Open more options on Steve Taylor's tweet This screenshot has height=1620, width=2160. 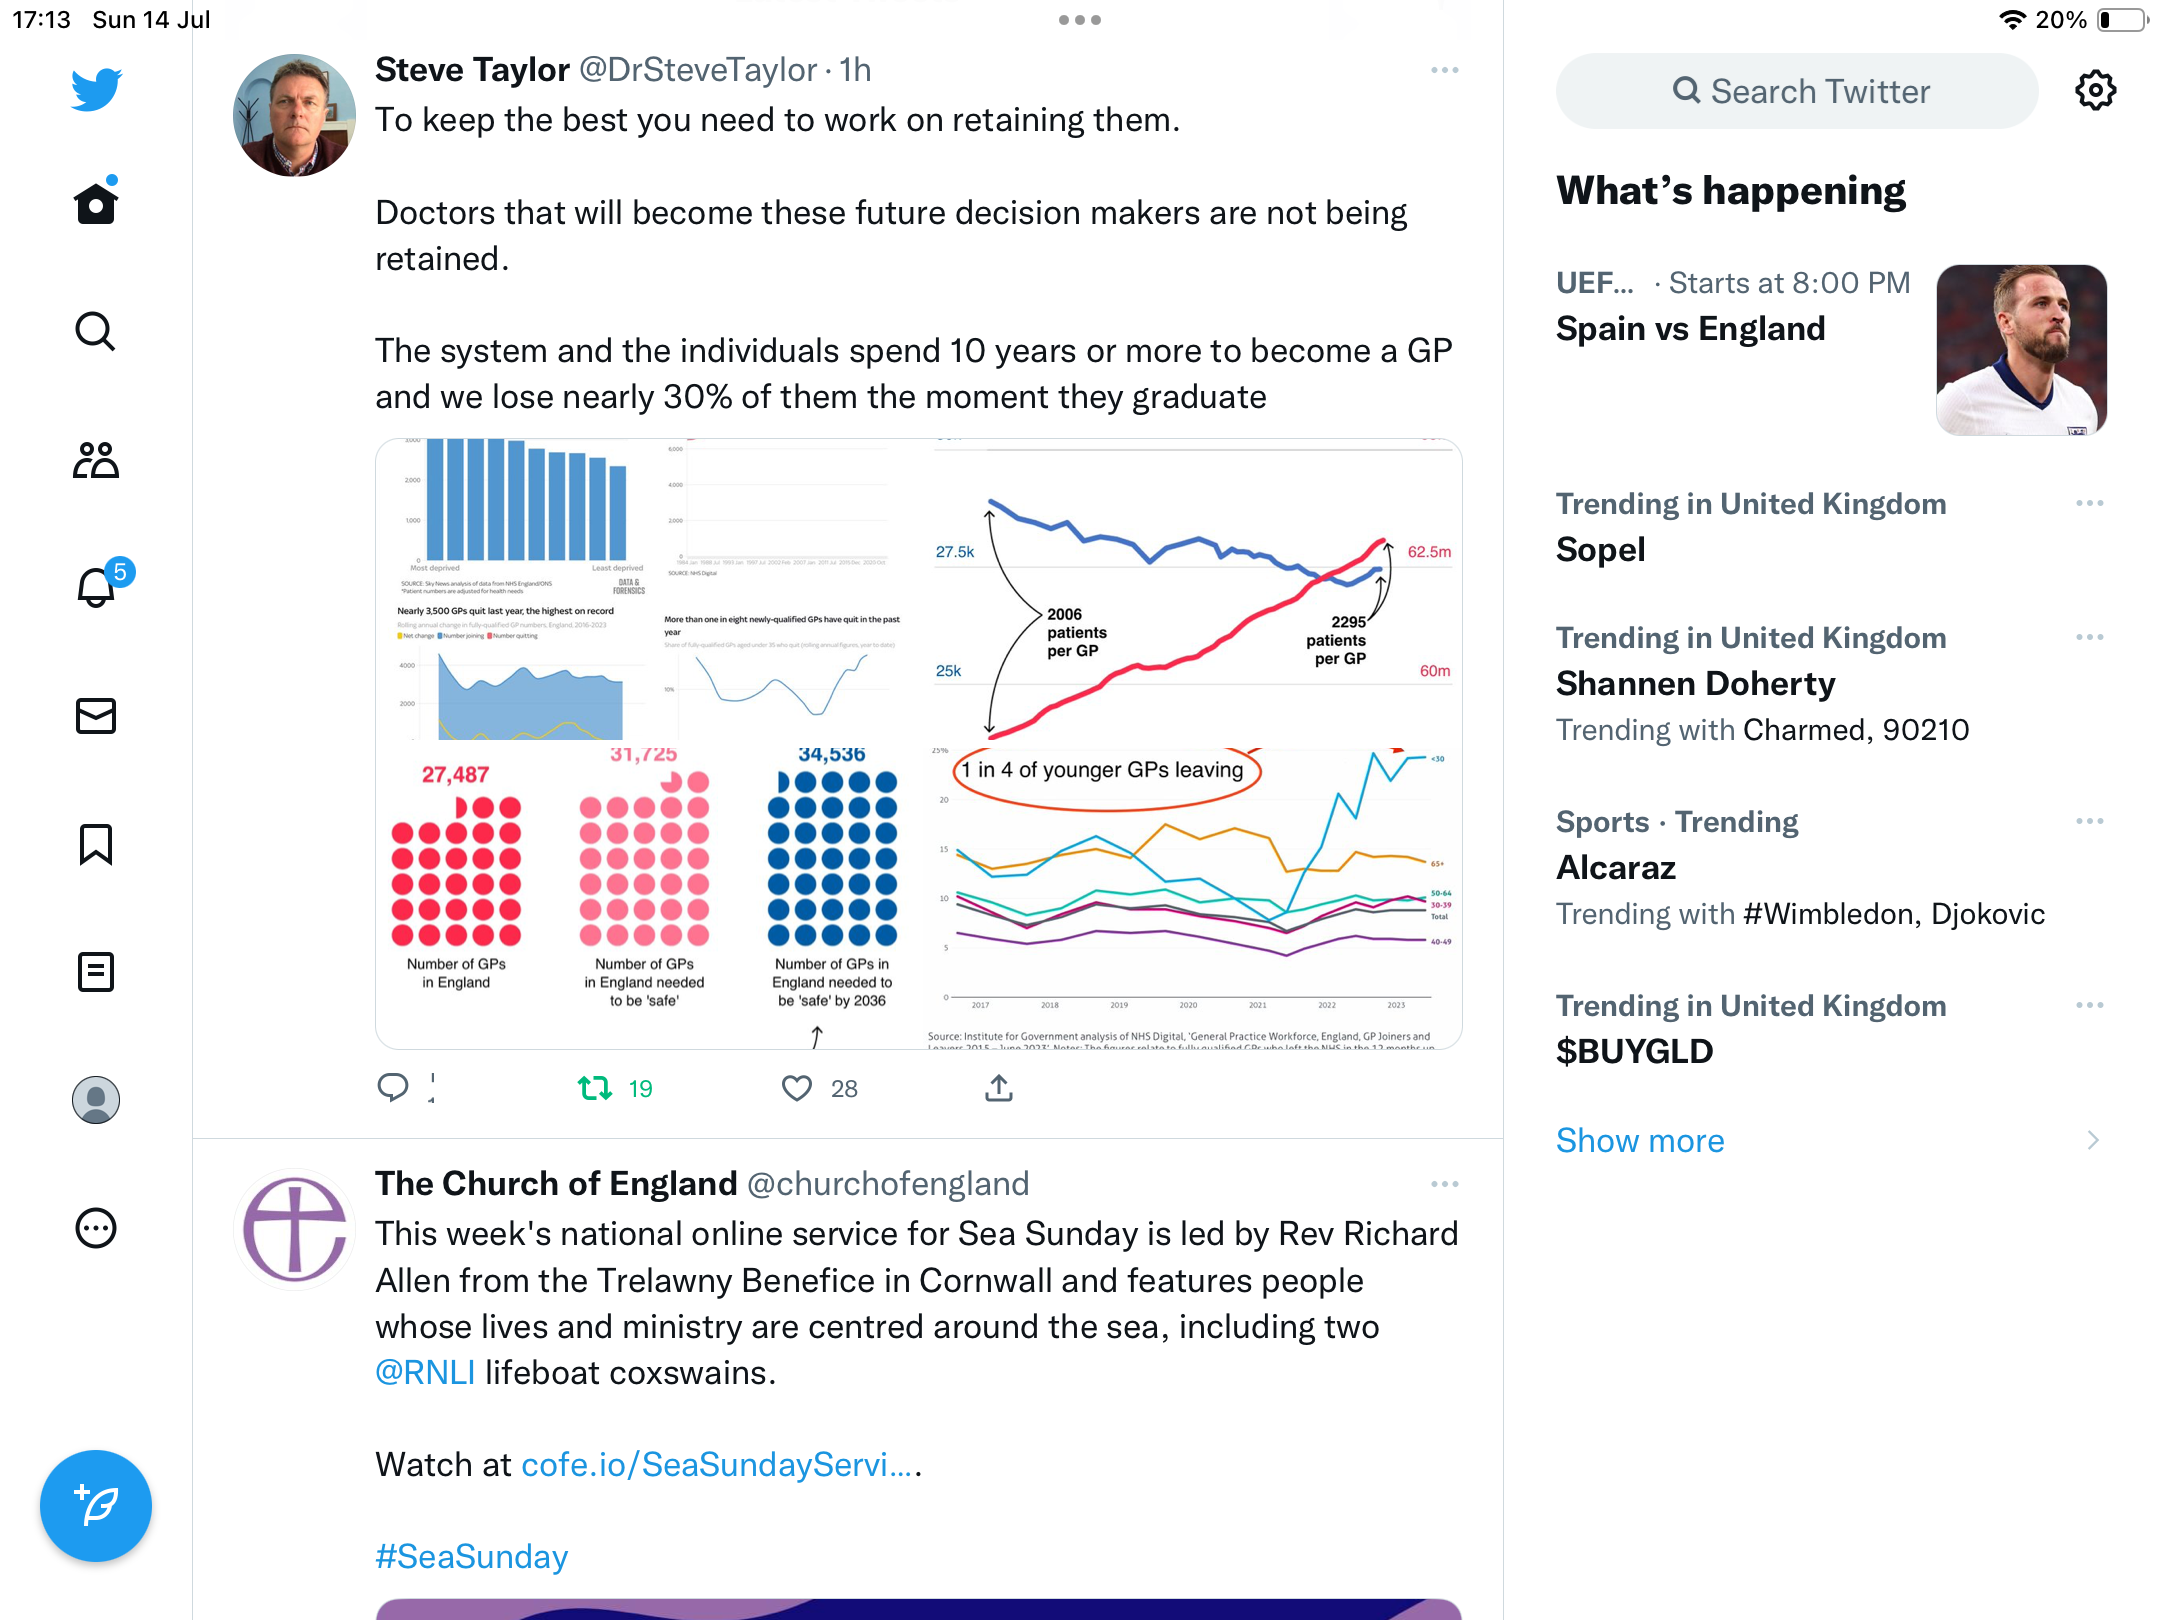pyautogui.click(x=1444, y=70)
